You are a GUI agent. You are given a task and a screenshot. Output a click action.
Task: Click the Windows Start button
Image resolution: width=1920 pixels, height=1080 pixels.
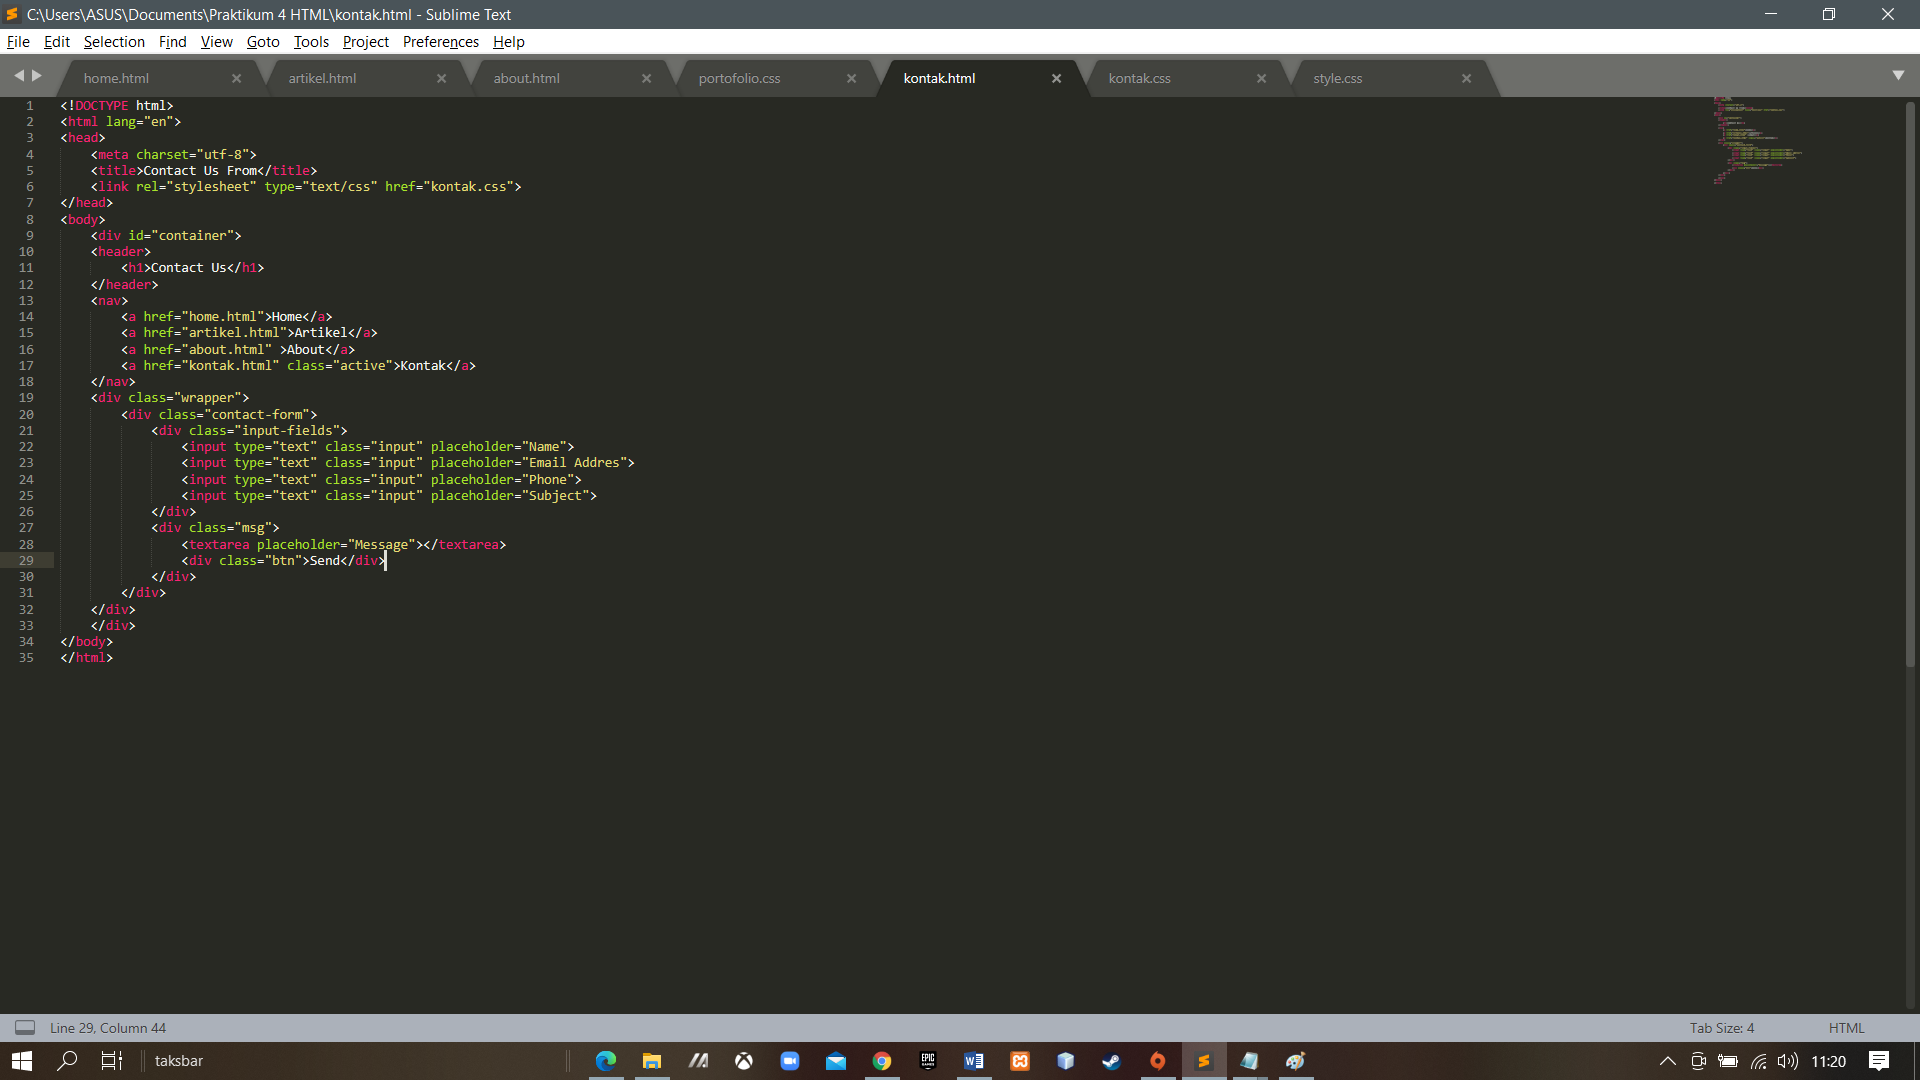coord(20,1061)
